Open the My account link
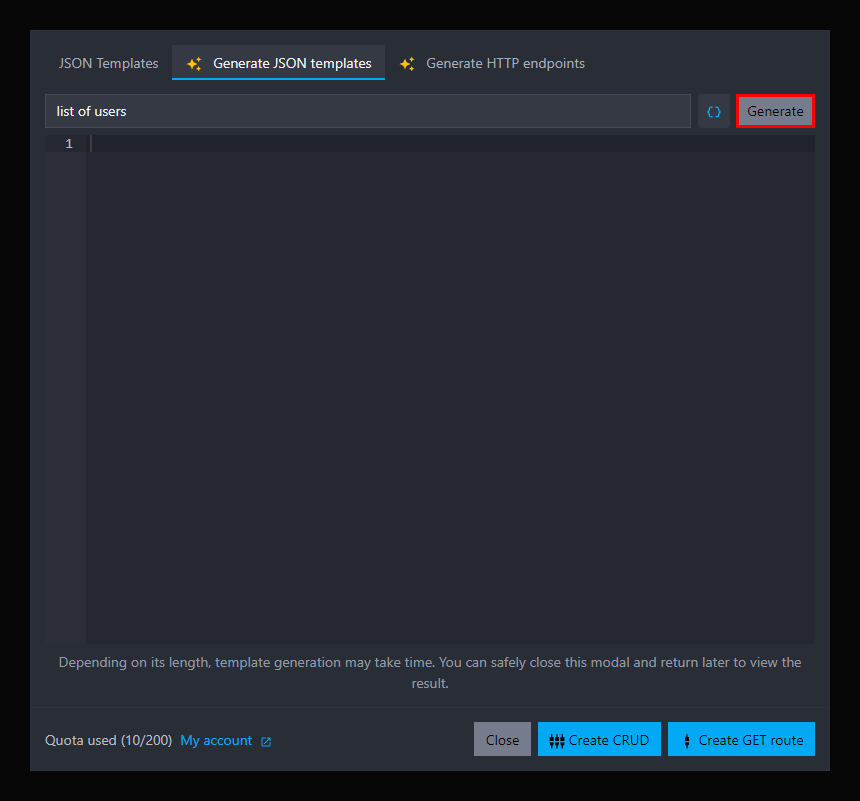The image size is (860, 801). (x=214, y=740)
